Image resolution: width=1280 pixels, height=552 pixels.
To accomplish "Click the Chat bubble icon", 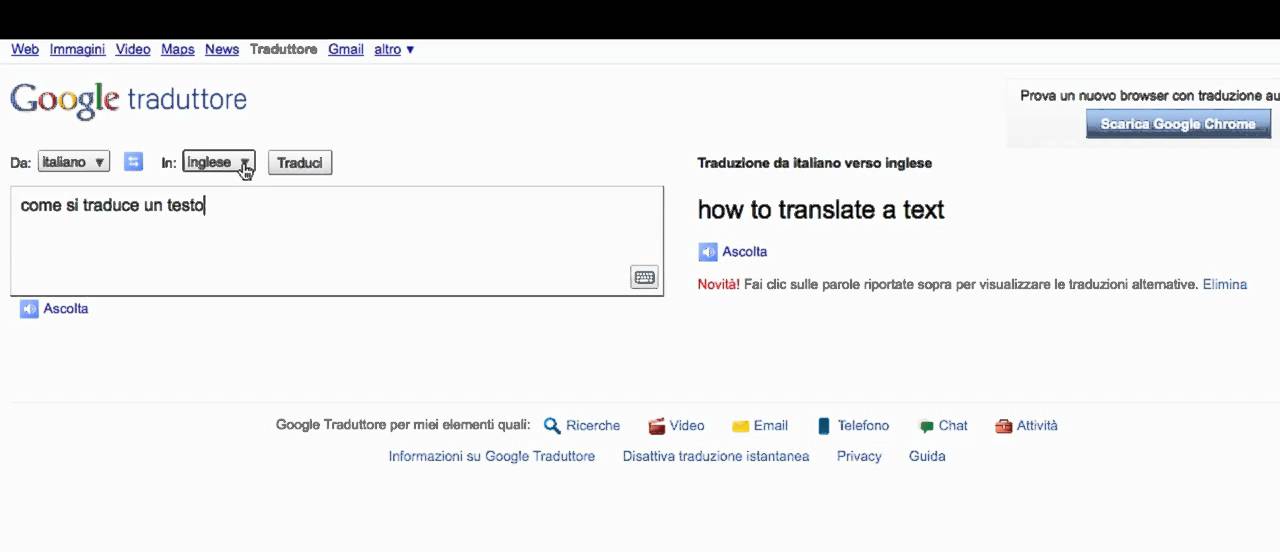I will tap(926, 426).
